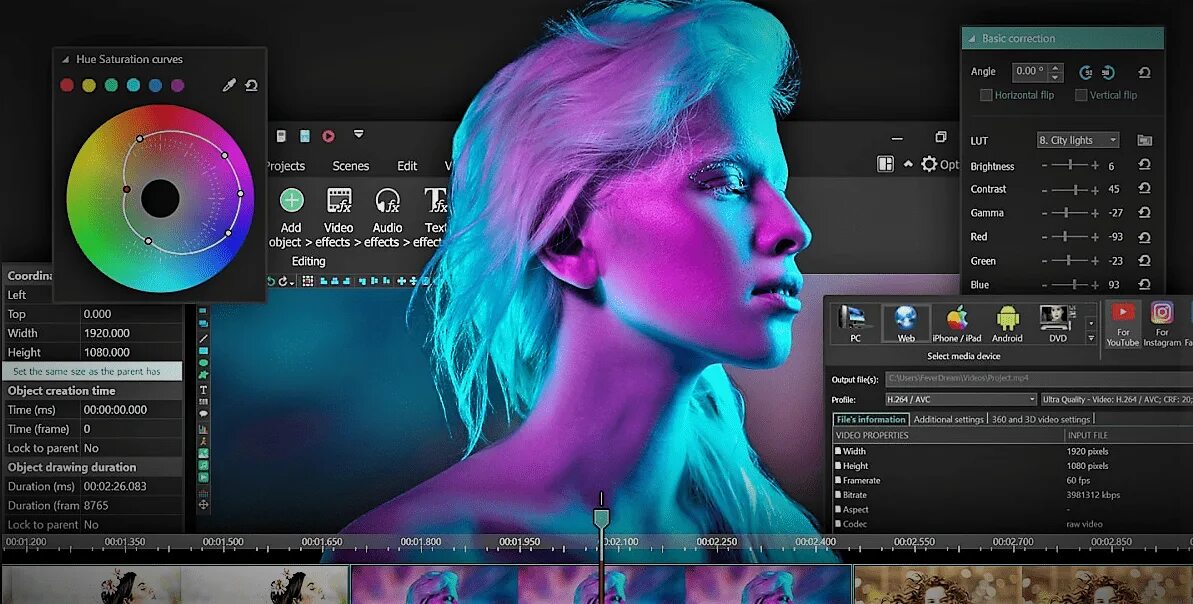Select PC as the media device
The height and width of the screenshot is (604, 1193).
[x=854, y=323]
